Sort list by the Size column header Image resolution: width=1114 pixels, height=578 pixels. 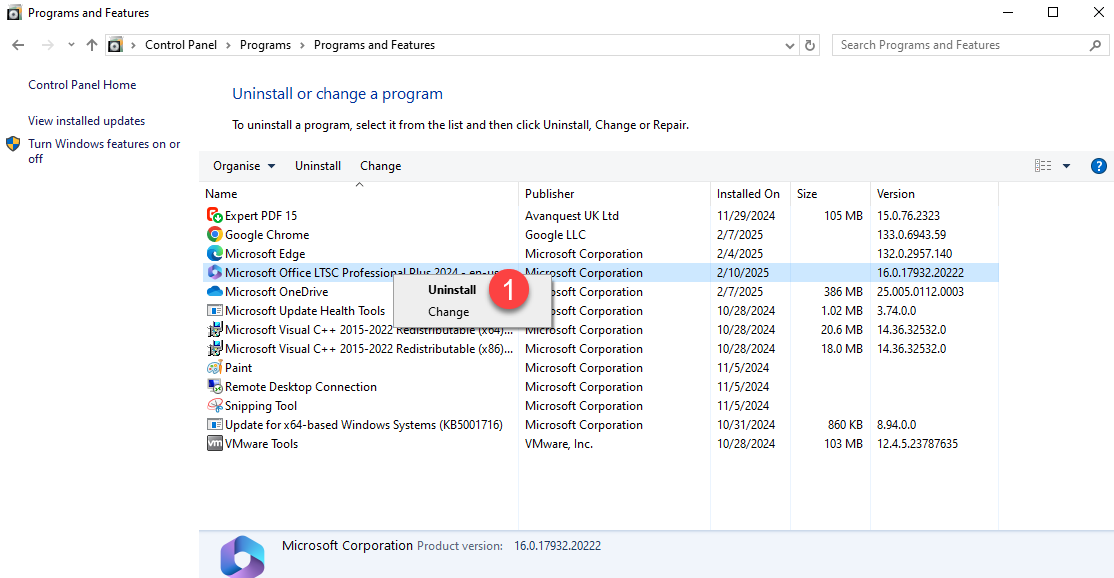(830, 194)
